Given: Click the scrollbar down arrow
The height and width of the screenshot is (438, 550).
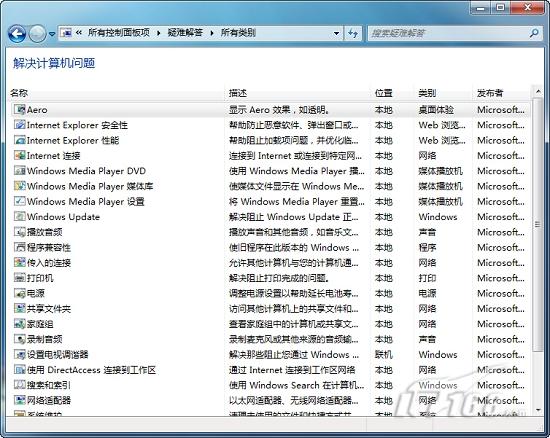Looking at the screenshot, I should click(x=538, y=410).
